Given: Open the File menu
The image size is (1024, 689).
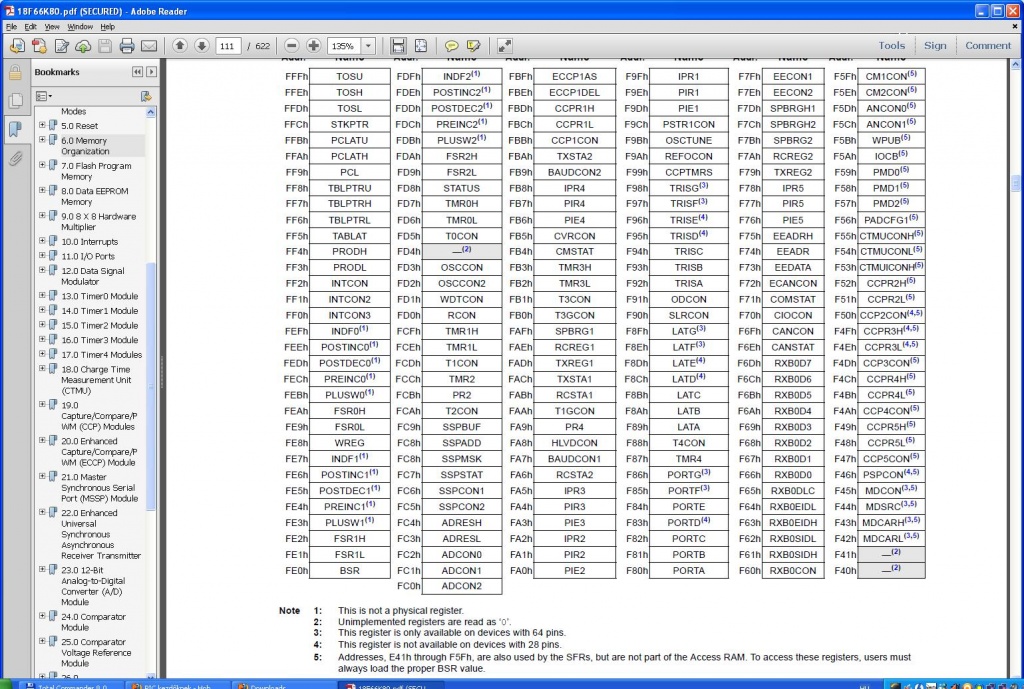Looking at the screenshot, I should click(11, 27).
